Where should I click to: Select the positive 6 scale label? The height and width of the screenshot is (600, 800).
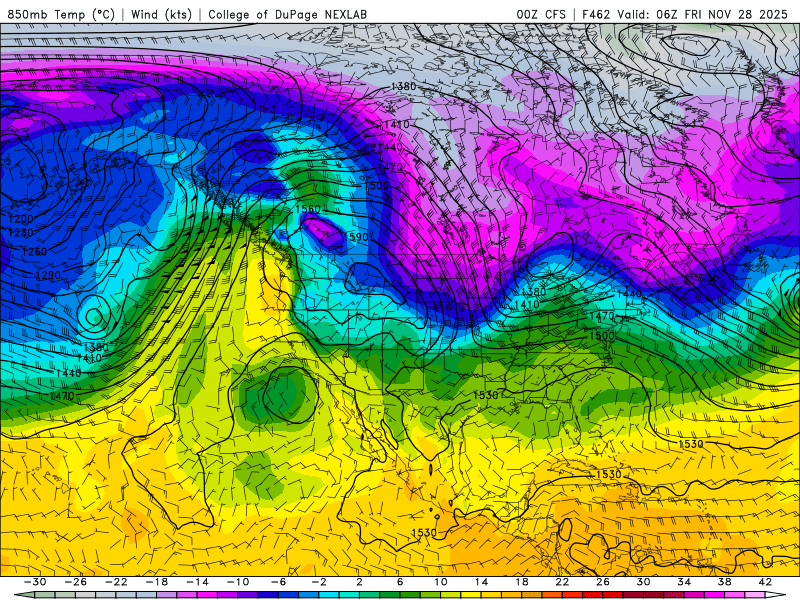point(400,582)
